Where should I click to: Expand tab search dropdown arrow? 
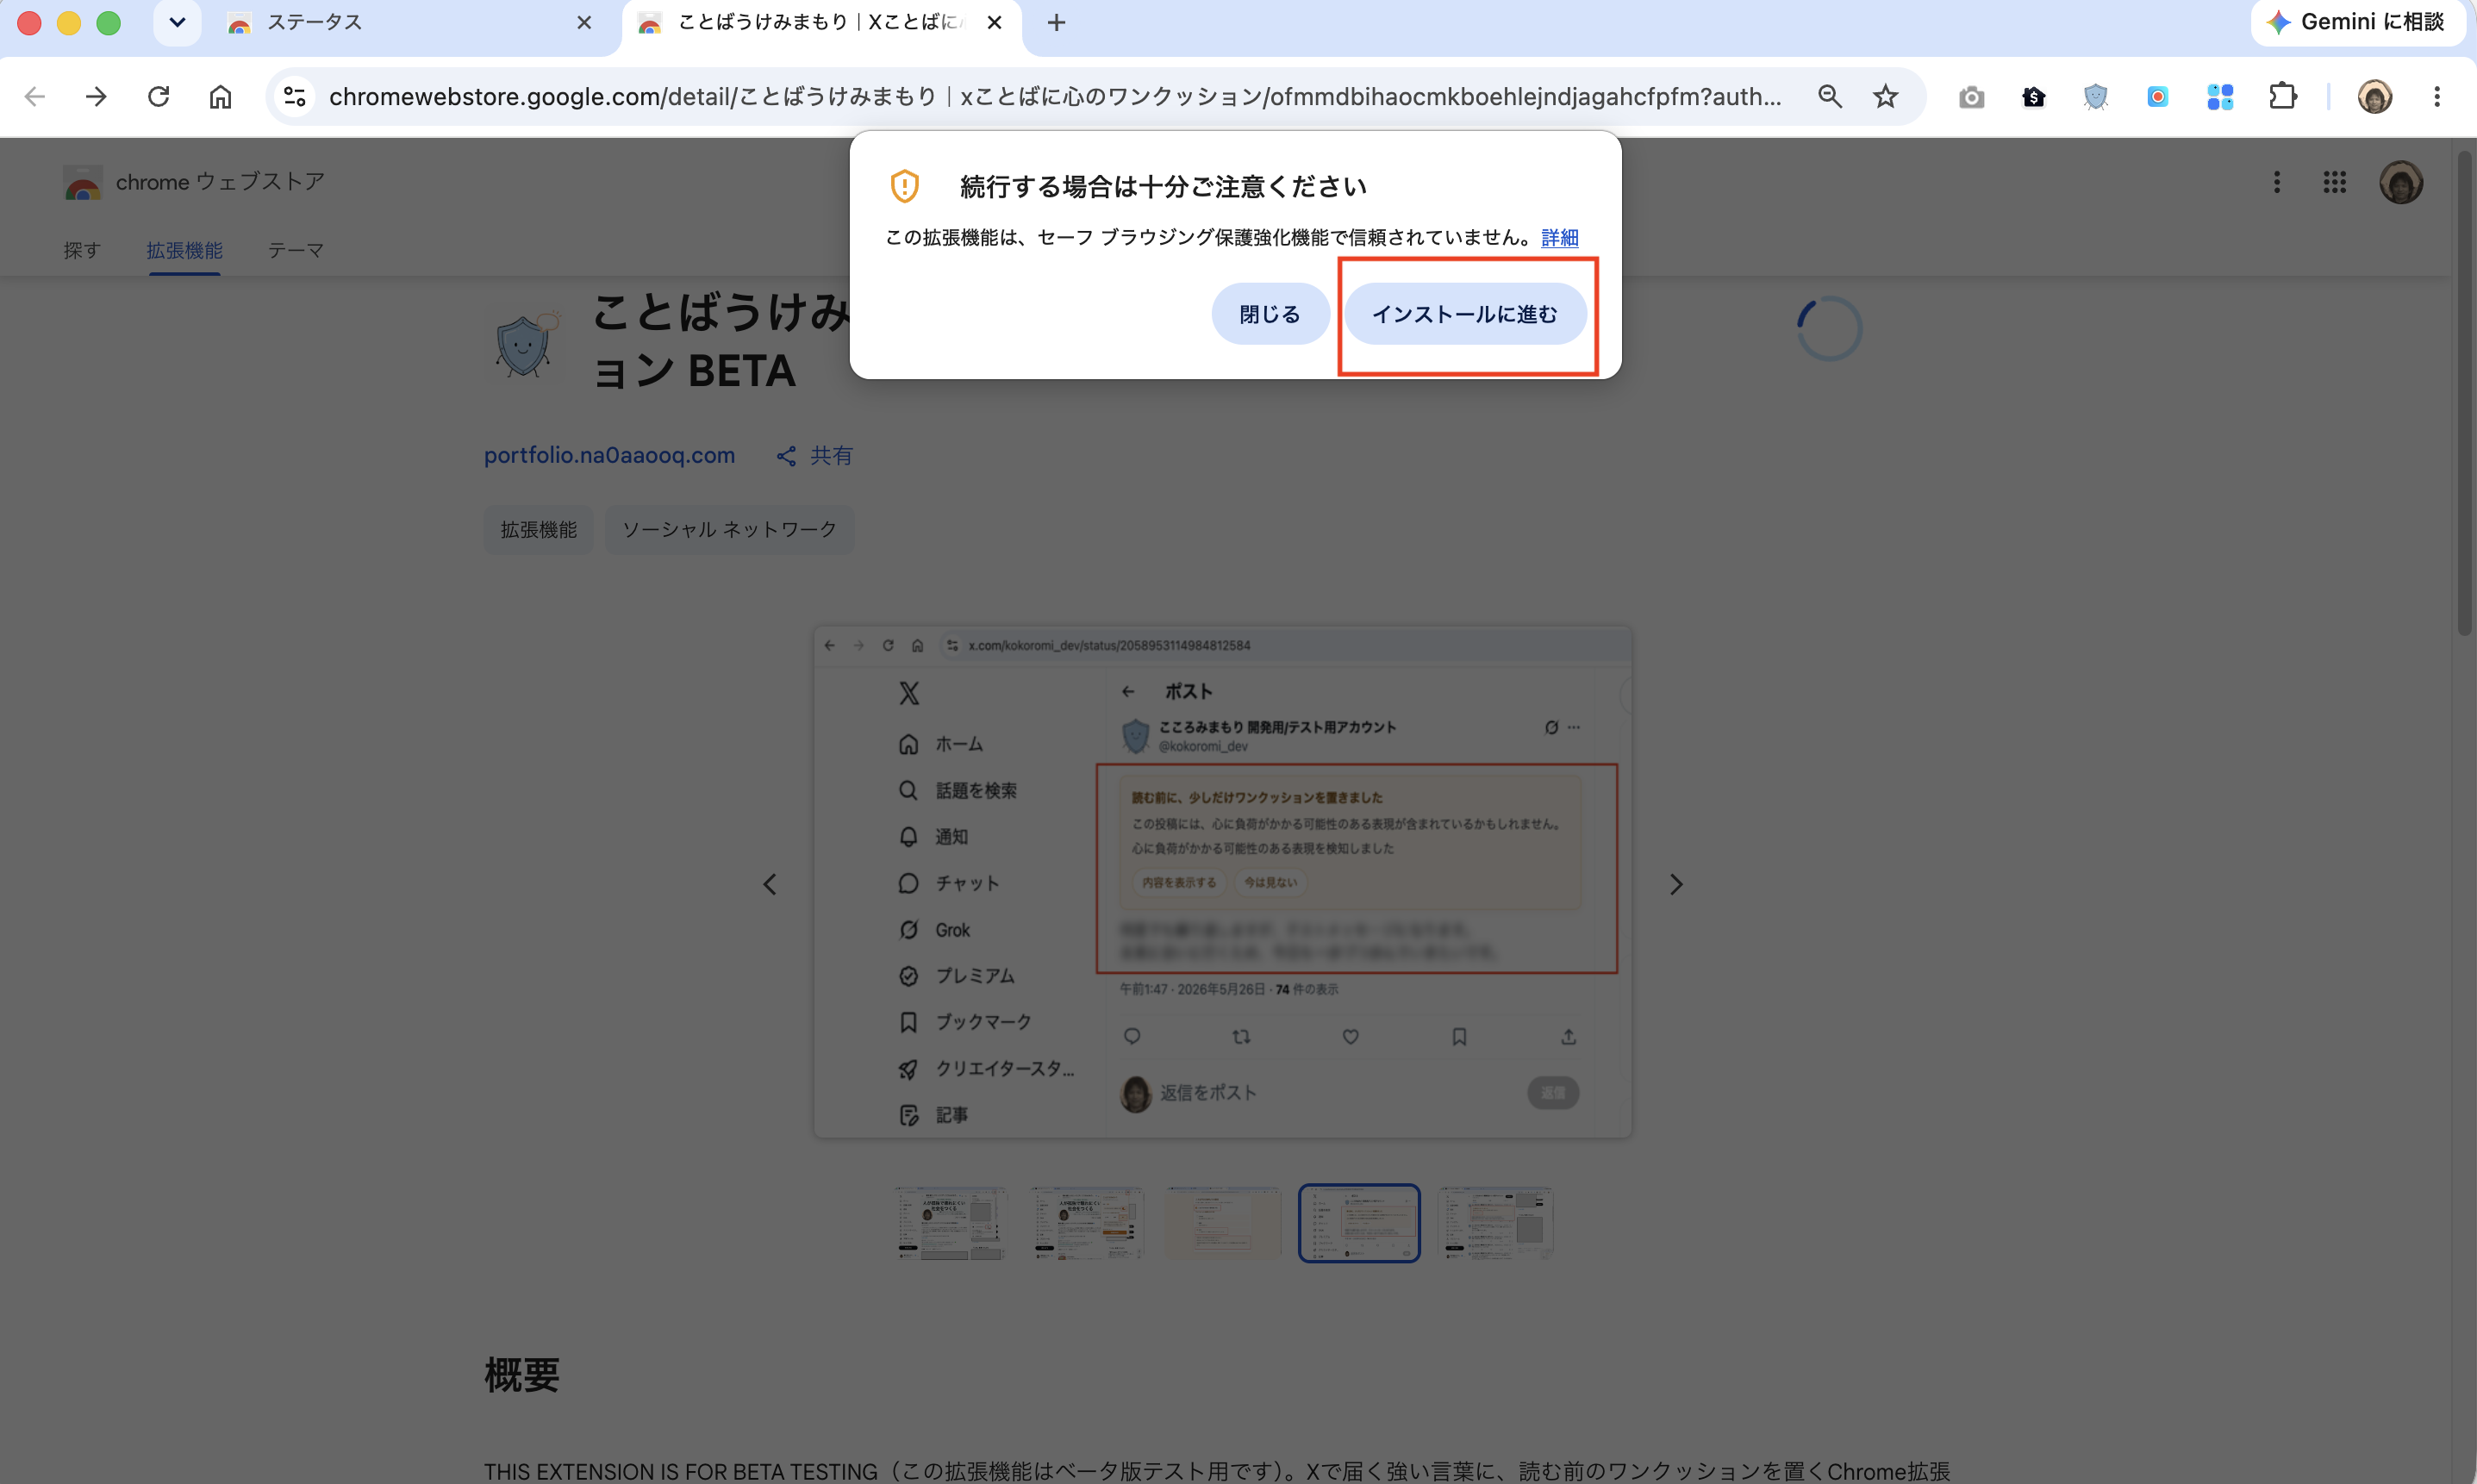click(x=177, y=23)
